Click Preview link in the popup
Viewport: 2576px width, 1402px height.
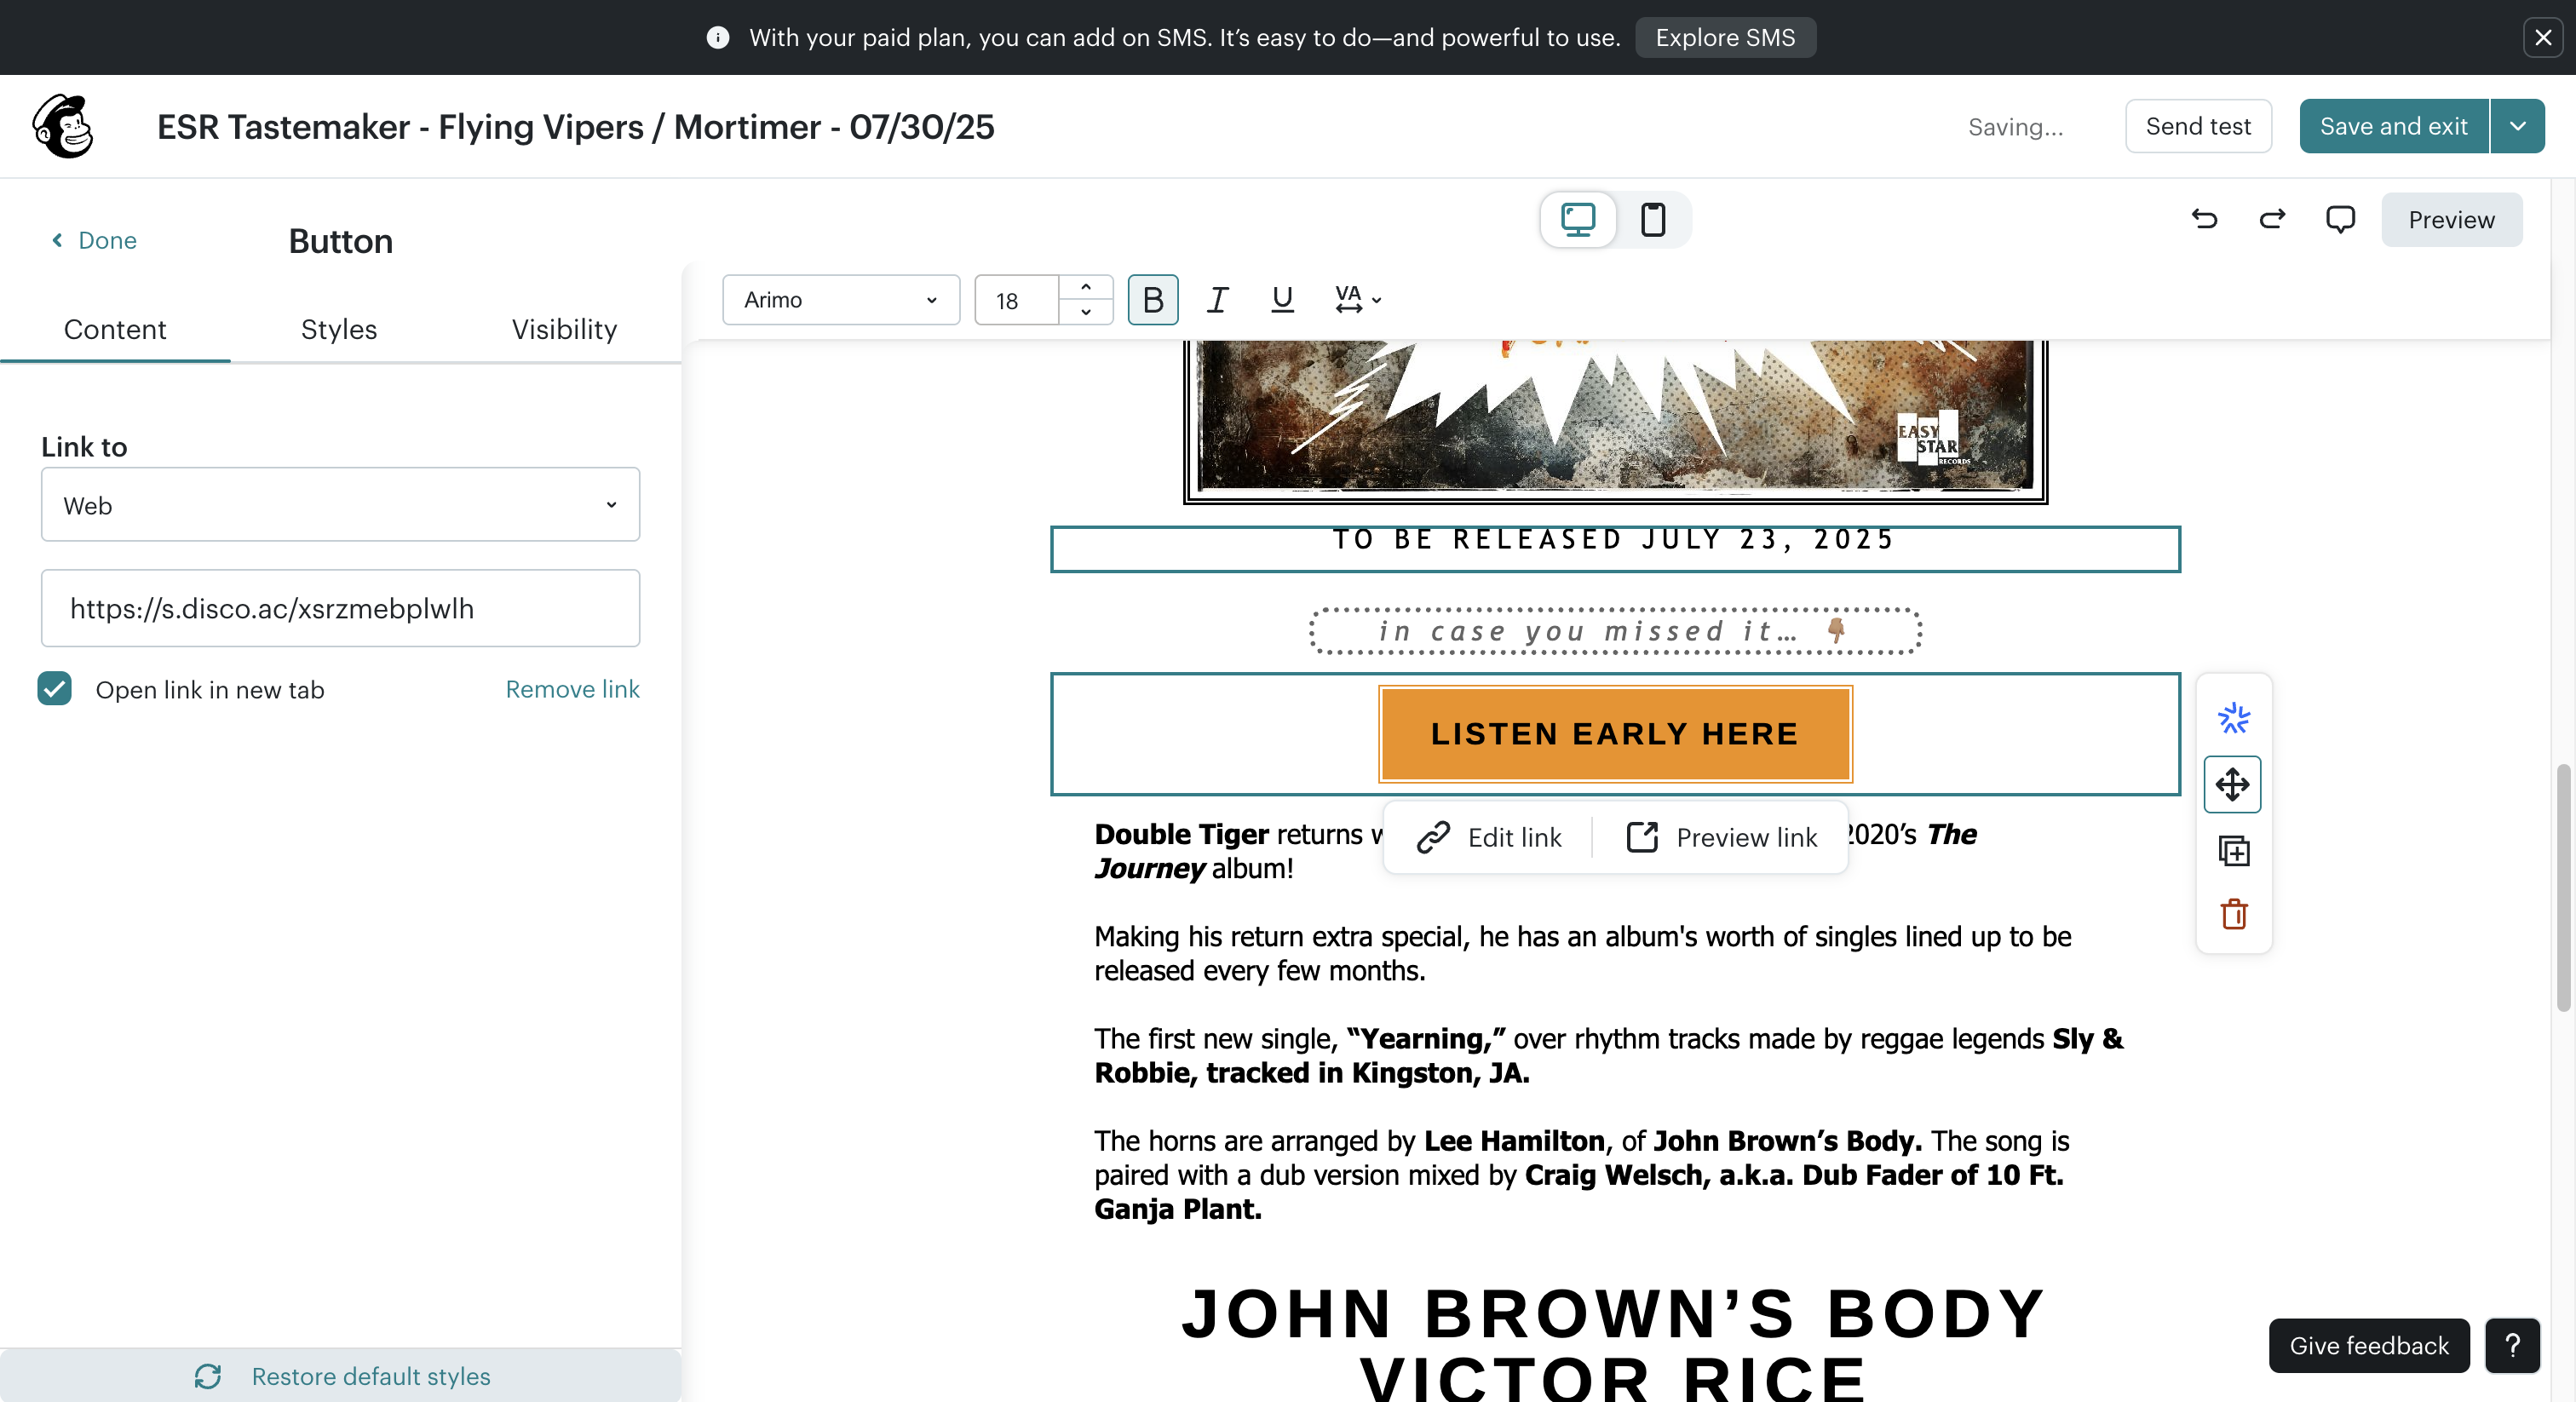coord(1721,837)
